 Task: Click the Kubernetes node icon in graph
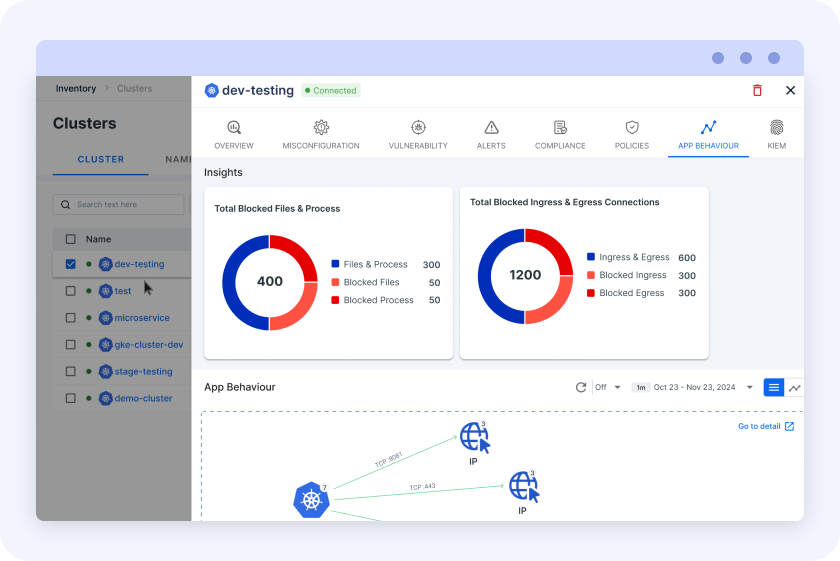(x=311, y=499)
